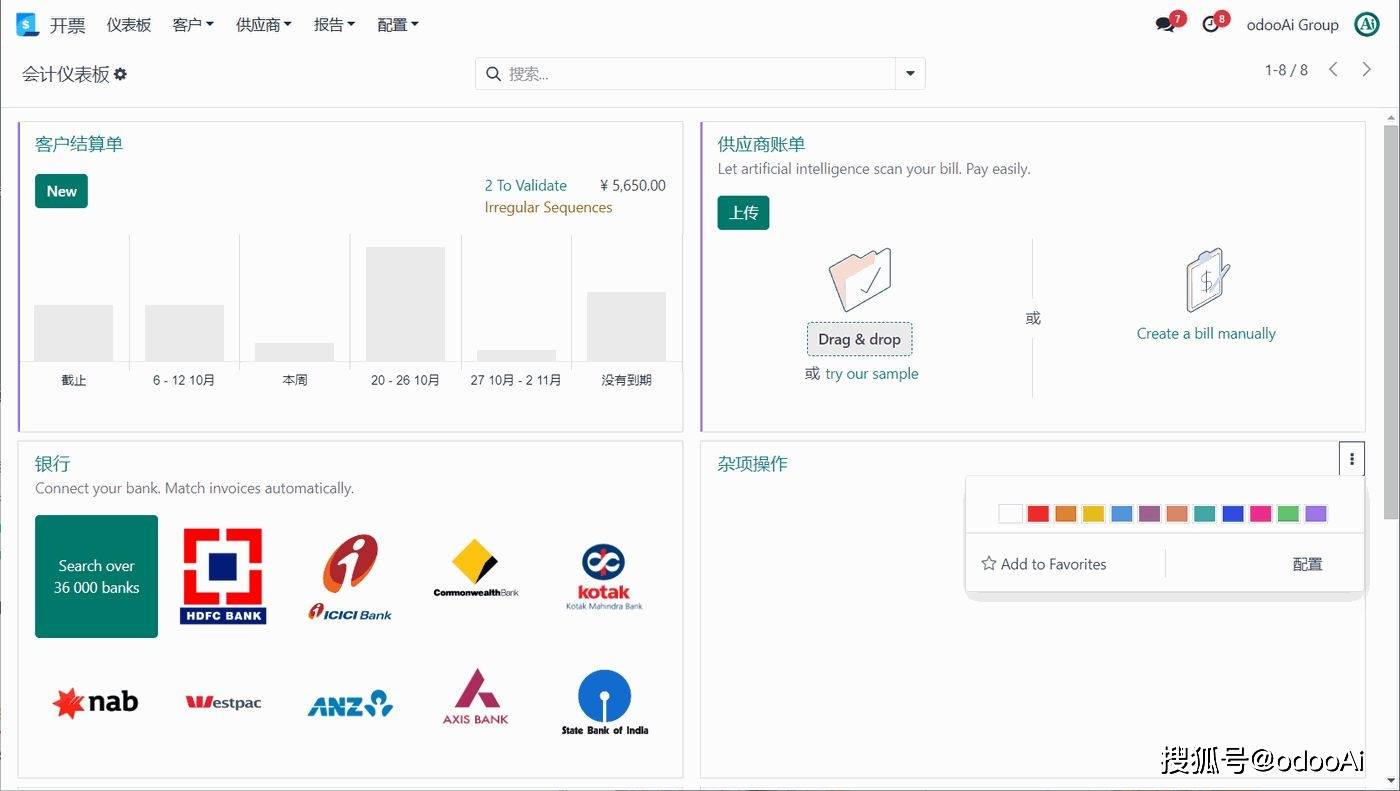Open the search options dropdown arrow

(x=910, y=74)
